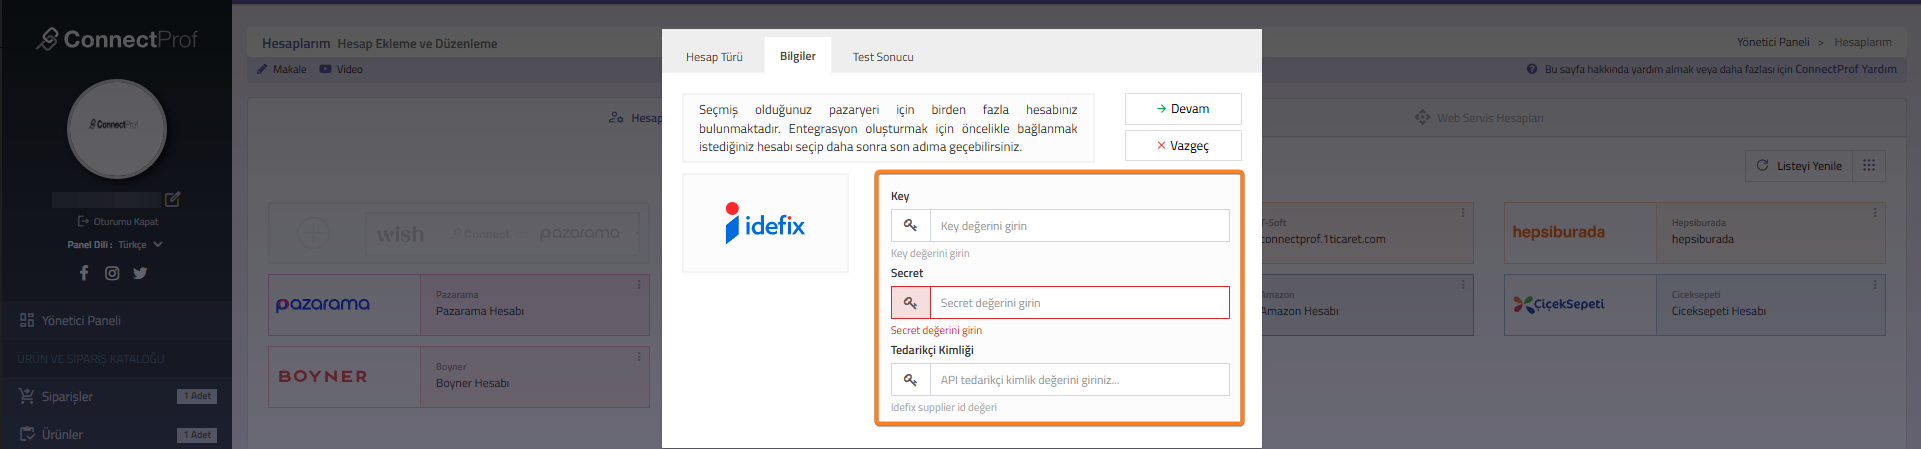Click Oturumu Kapat logout link
The height and width of the screenshot is (449, 1921).
click(x=118, y=222)
